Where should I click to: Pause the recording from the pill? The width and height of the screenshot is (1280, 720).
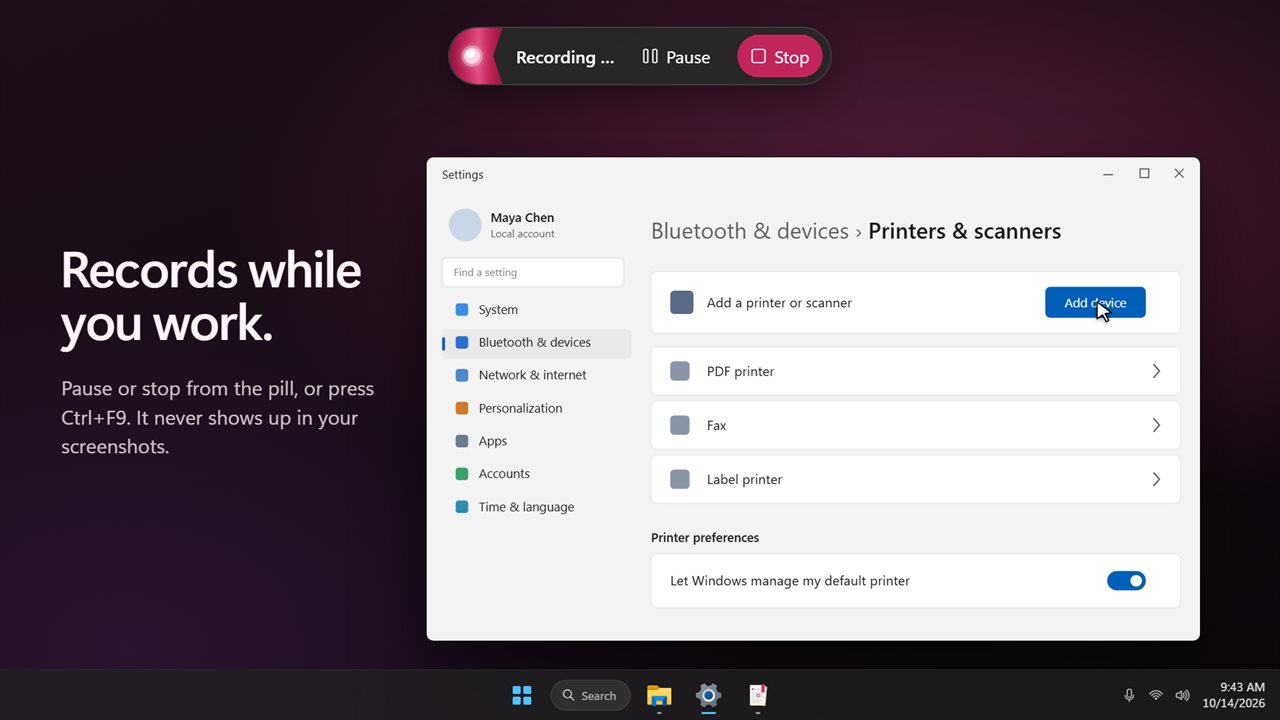point(676,57)
